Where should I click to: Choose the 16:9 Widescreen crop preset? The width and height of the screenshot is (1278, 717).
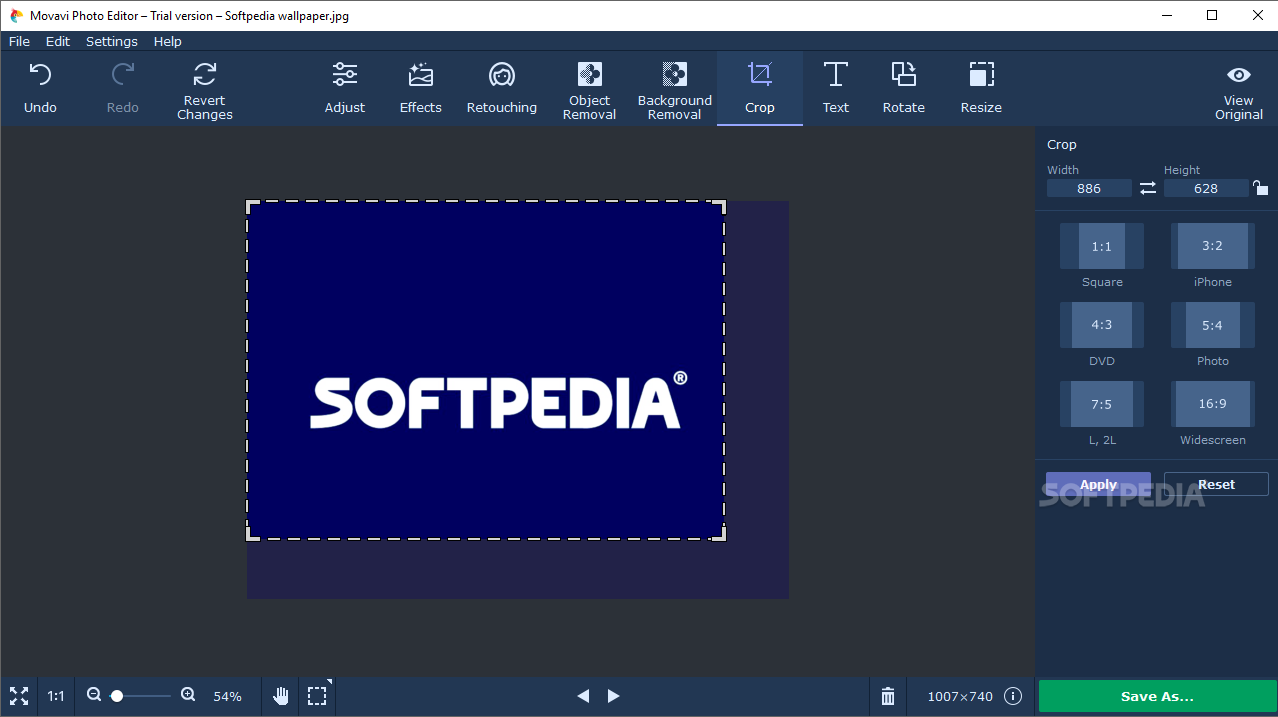(x=1213, y=404)
